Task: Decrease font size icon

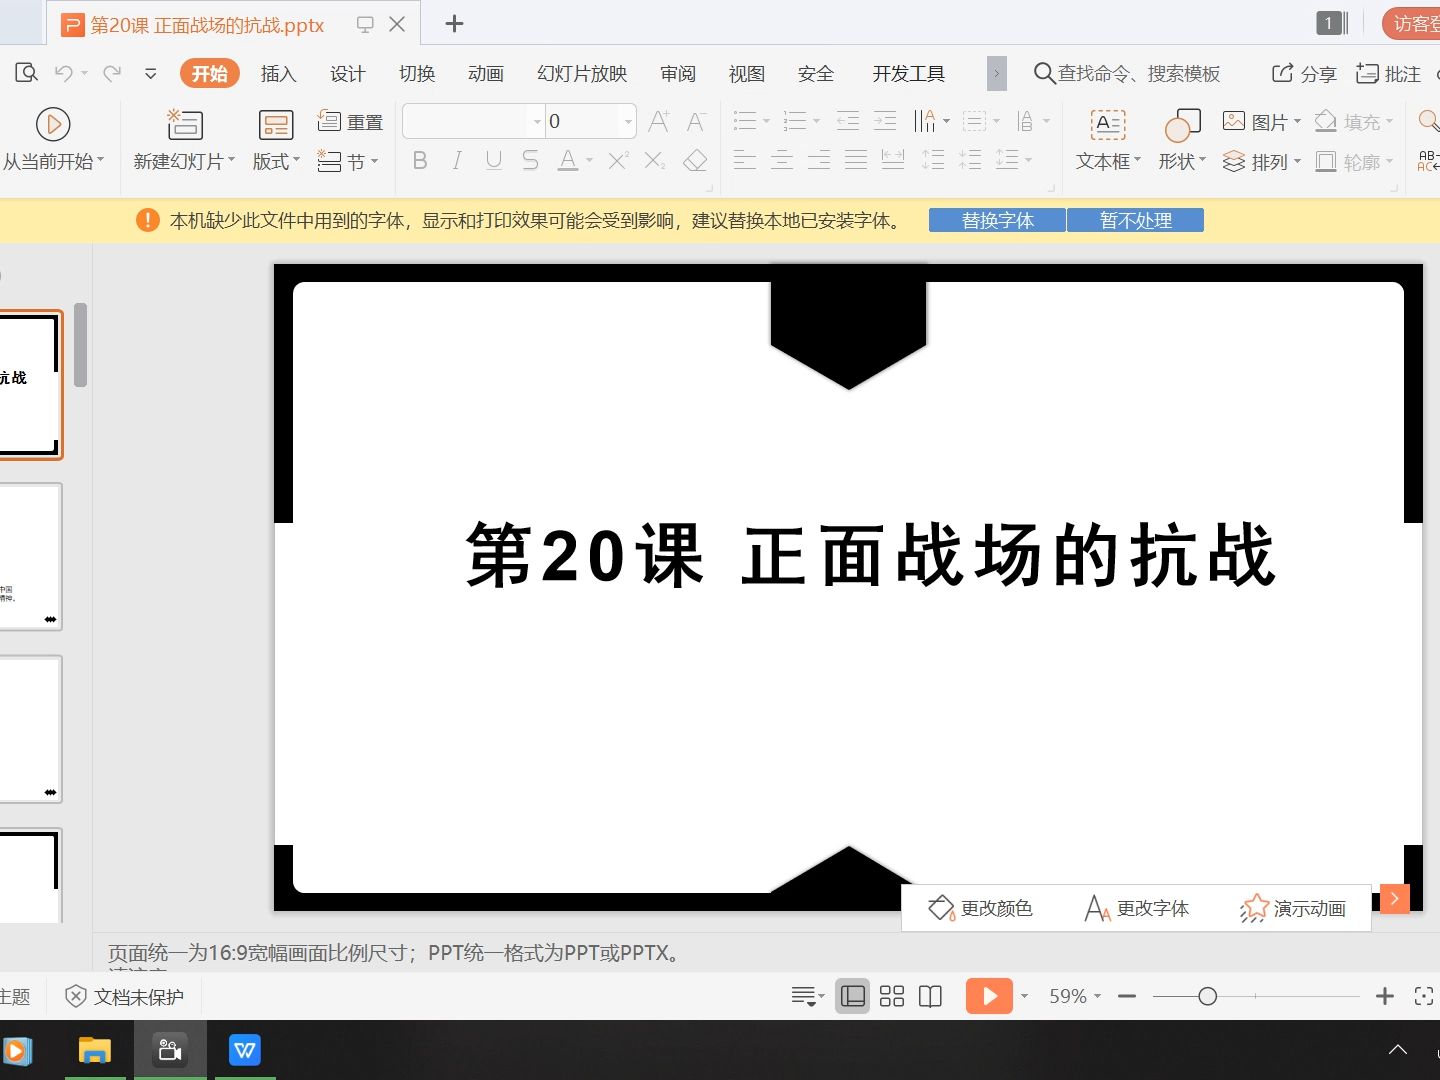Action: pyautogui.click(x=697, y=122)
